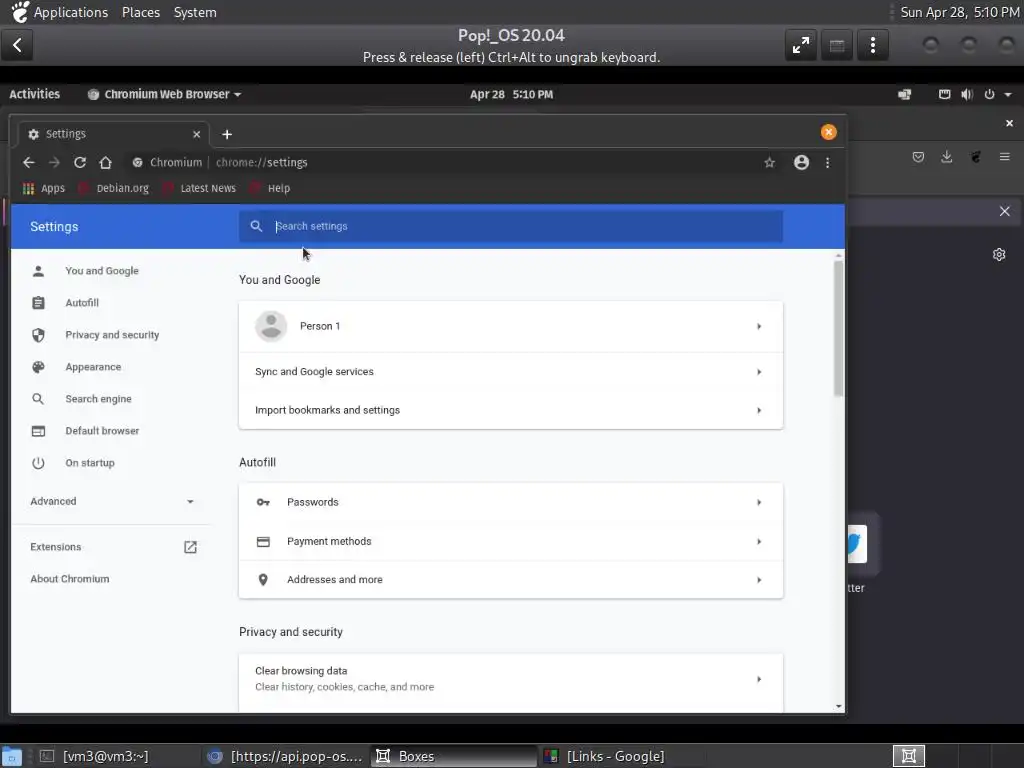Close the Chromium window with orange button

point(828,133)
